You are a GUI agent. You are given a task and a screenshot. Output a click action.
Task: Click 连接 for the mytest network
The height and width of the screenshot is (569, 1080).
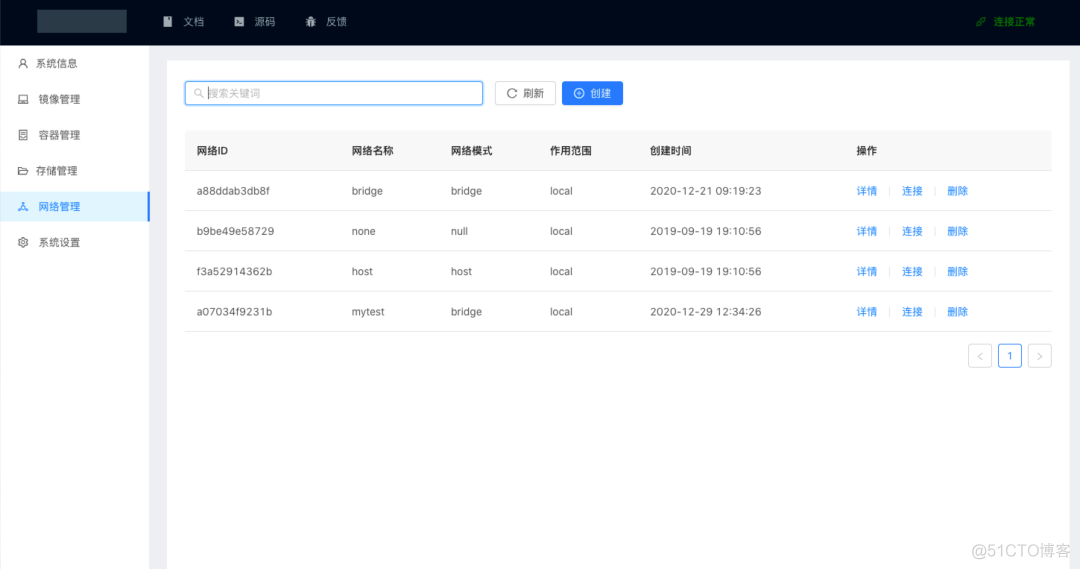[912, 312]
